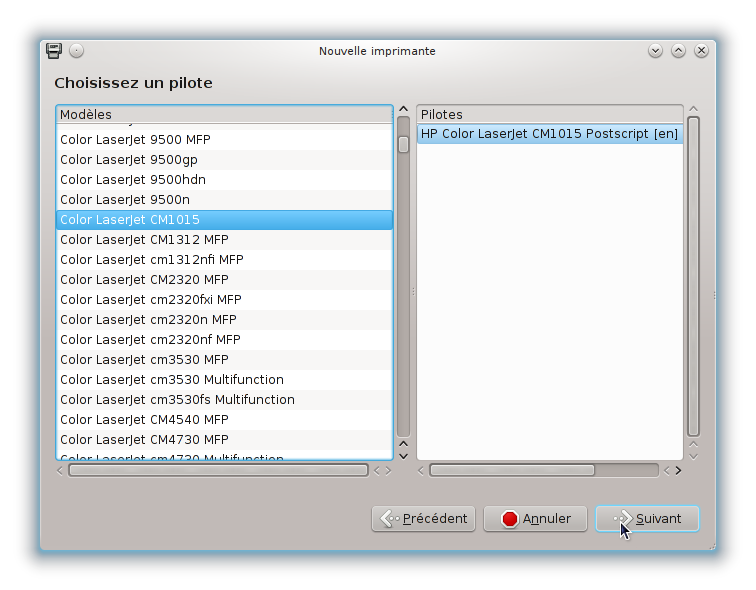Select Color LaserJet CM4730 MFP

pyautogui.click(x=224, y=440)
